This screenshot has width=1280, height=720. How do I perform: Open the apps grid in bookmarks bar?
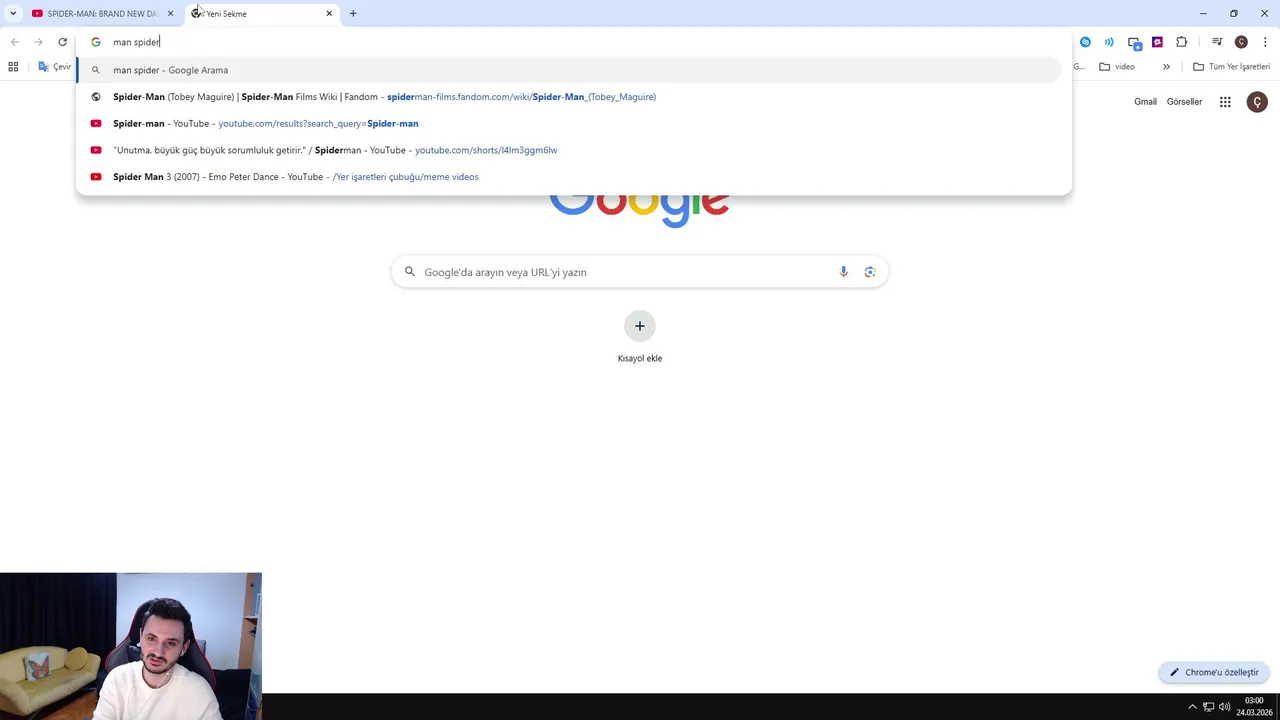(x=13, y=67)
